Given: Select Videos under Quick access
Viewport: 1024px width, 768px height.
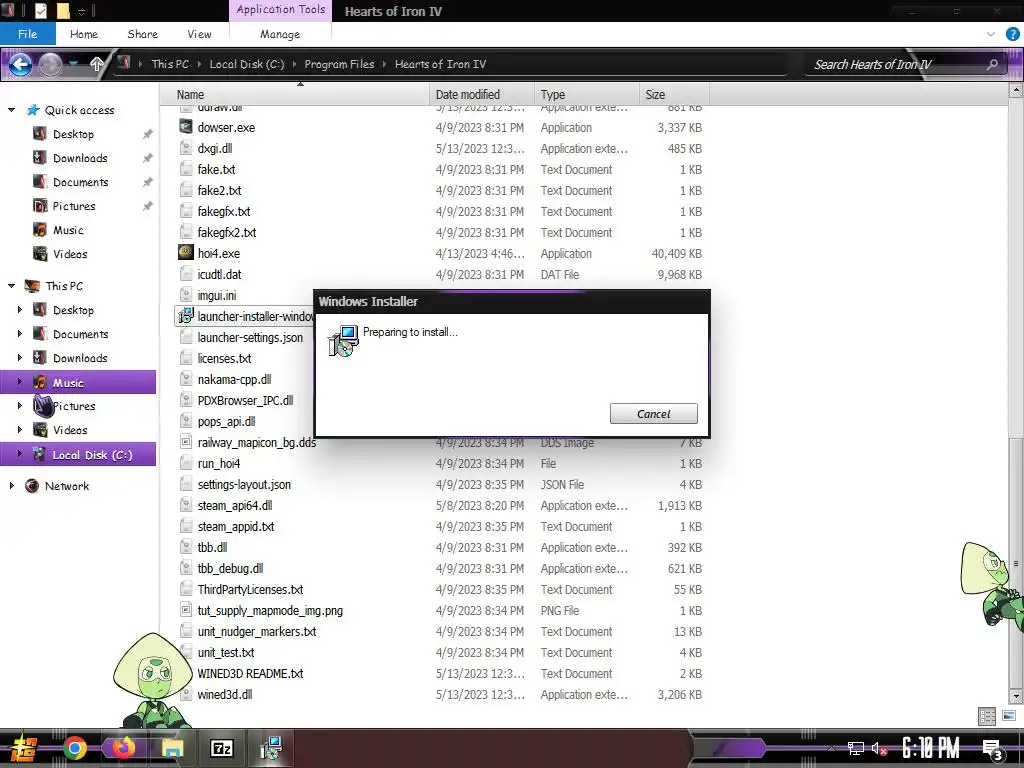Looking at the screenshot, I should point(70,254).
